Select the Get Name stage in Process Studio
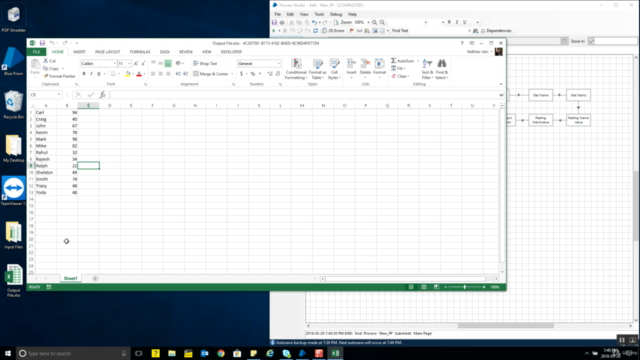Image resolution: width=640 pixels, height=360 pixels. pyautogui.click(x=541, y=95)
